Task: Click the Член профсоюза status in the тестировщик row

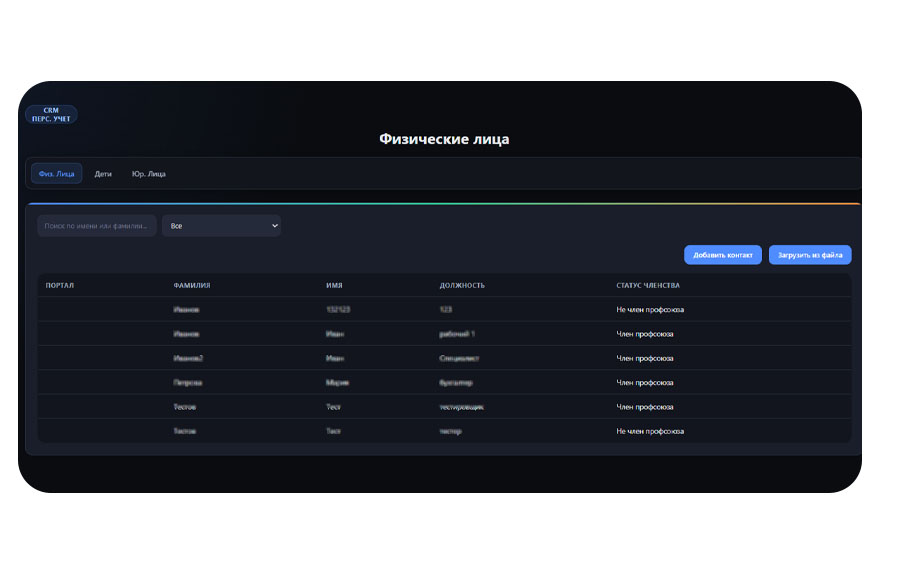Action: 645,407
